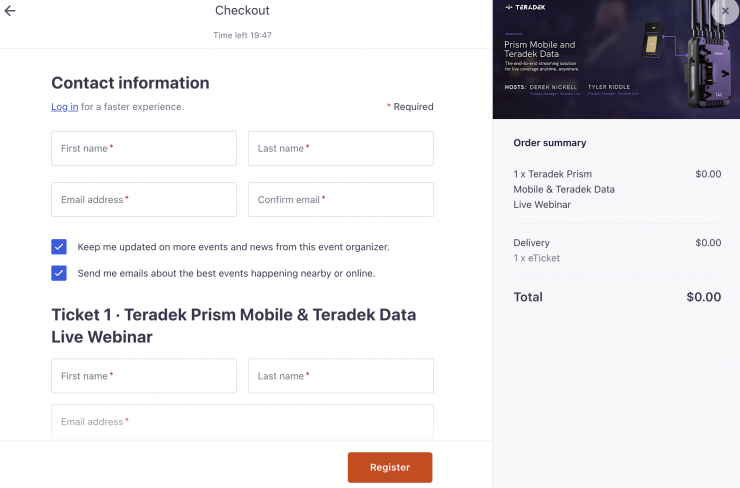This screenshot has width=740, height=488.
Task: Uncheck keep me updated on organizer events
Action: click(x=59, y=247)
